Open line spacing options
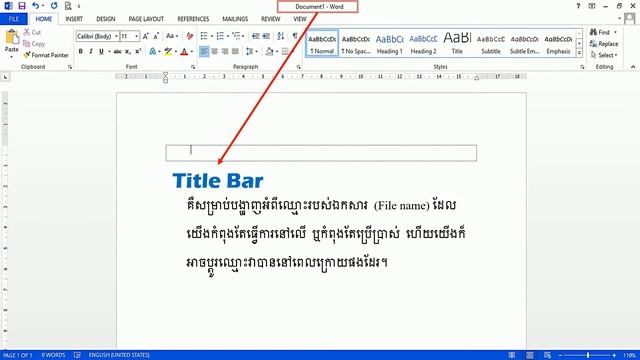This screenshot has width=640, height=360. (251, 51)
